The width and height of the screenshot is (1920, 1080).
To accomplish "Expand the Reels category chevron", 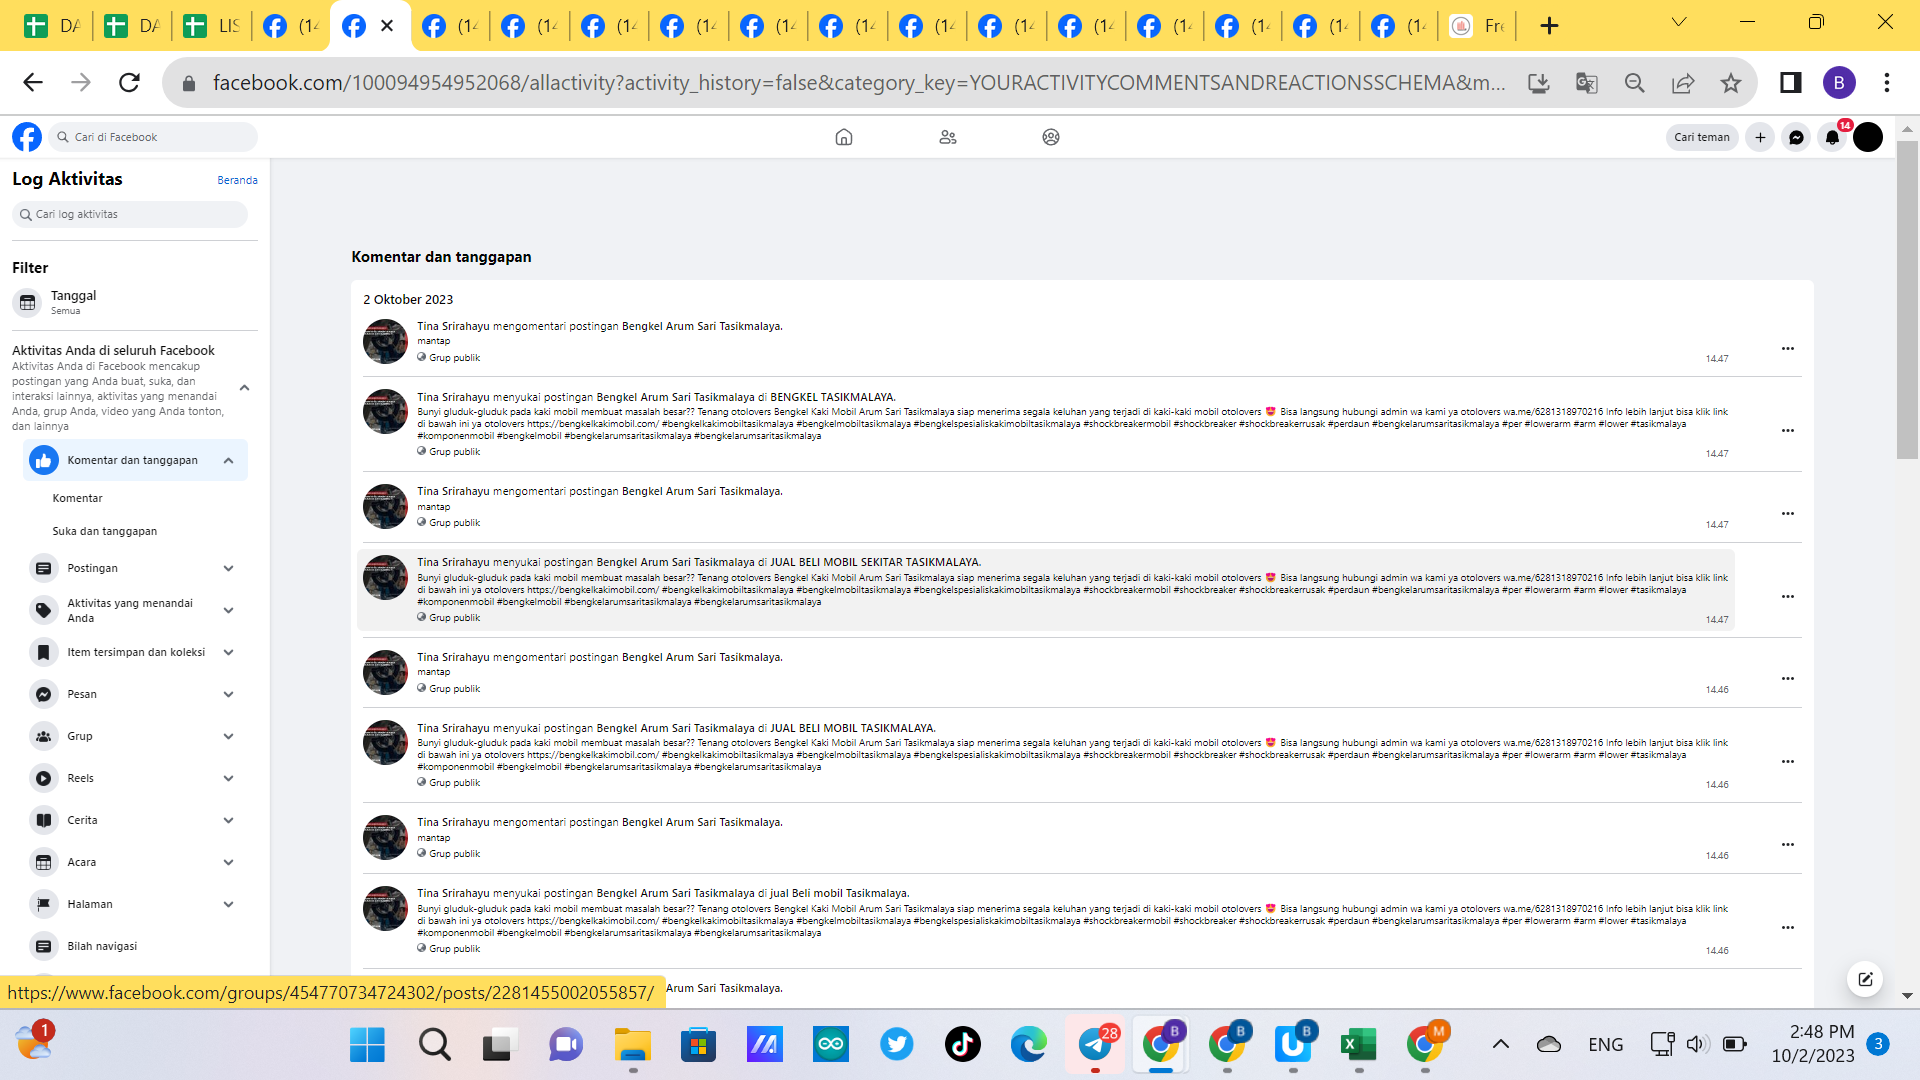I will pyautogui.click(x=229, y=778).
